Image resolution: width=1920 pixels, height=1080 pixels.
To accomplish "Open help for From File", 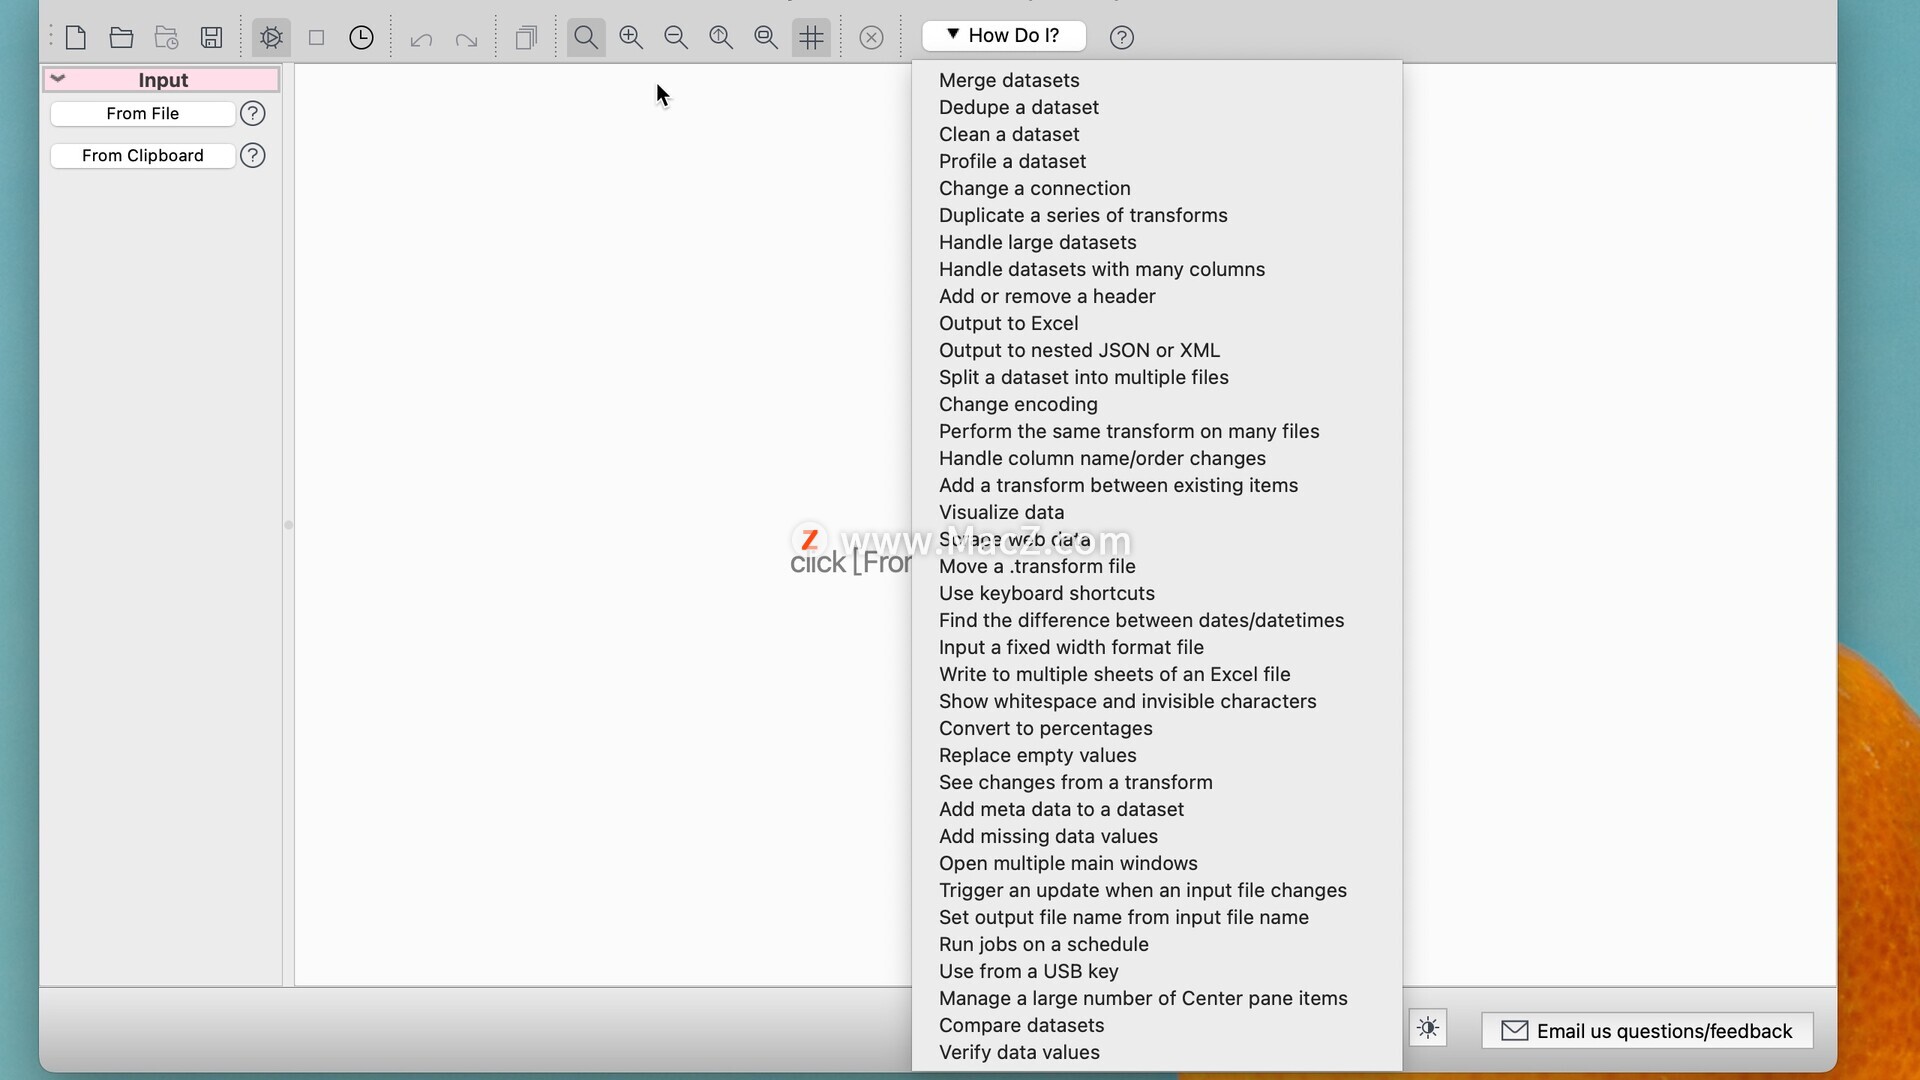I will point(253,114).
